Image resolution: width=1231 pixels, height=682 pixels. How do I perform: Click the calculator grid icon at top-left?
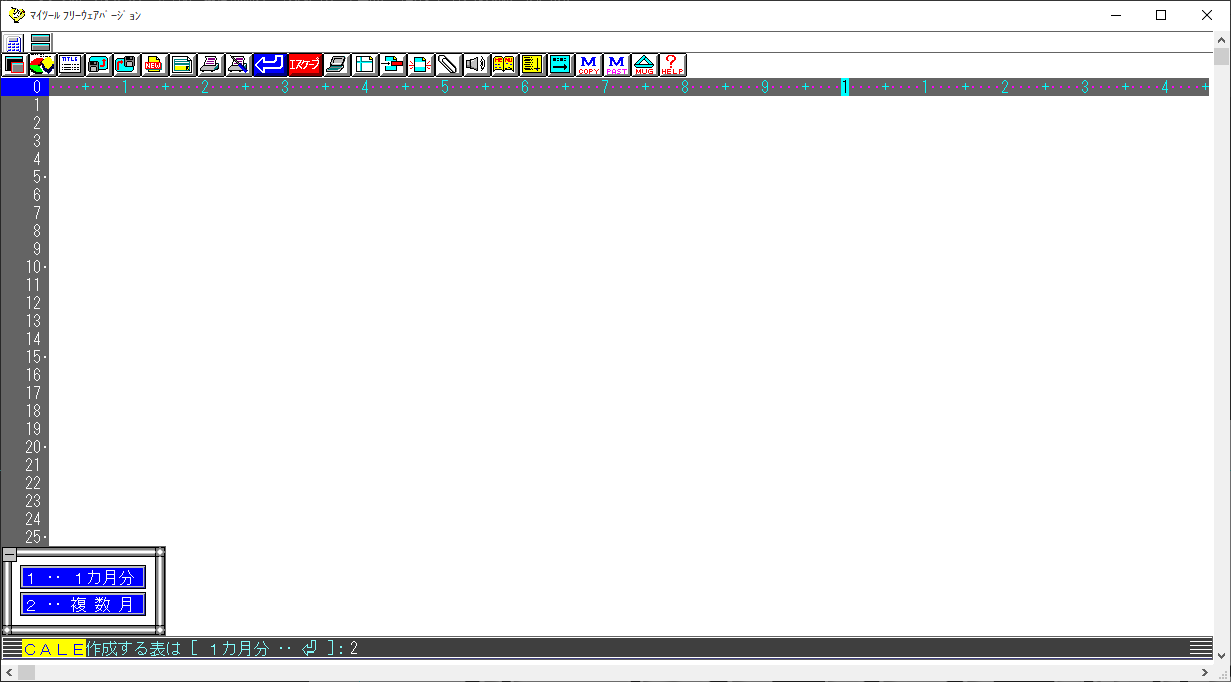(x=14, y=43)
